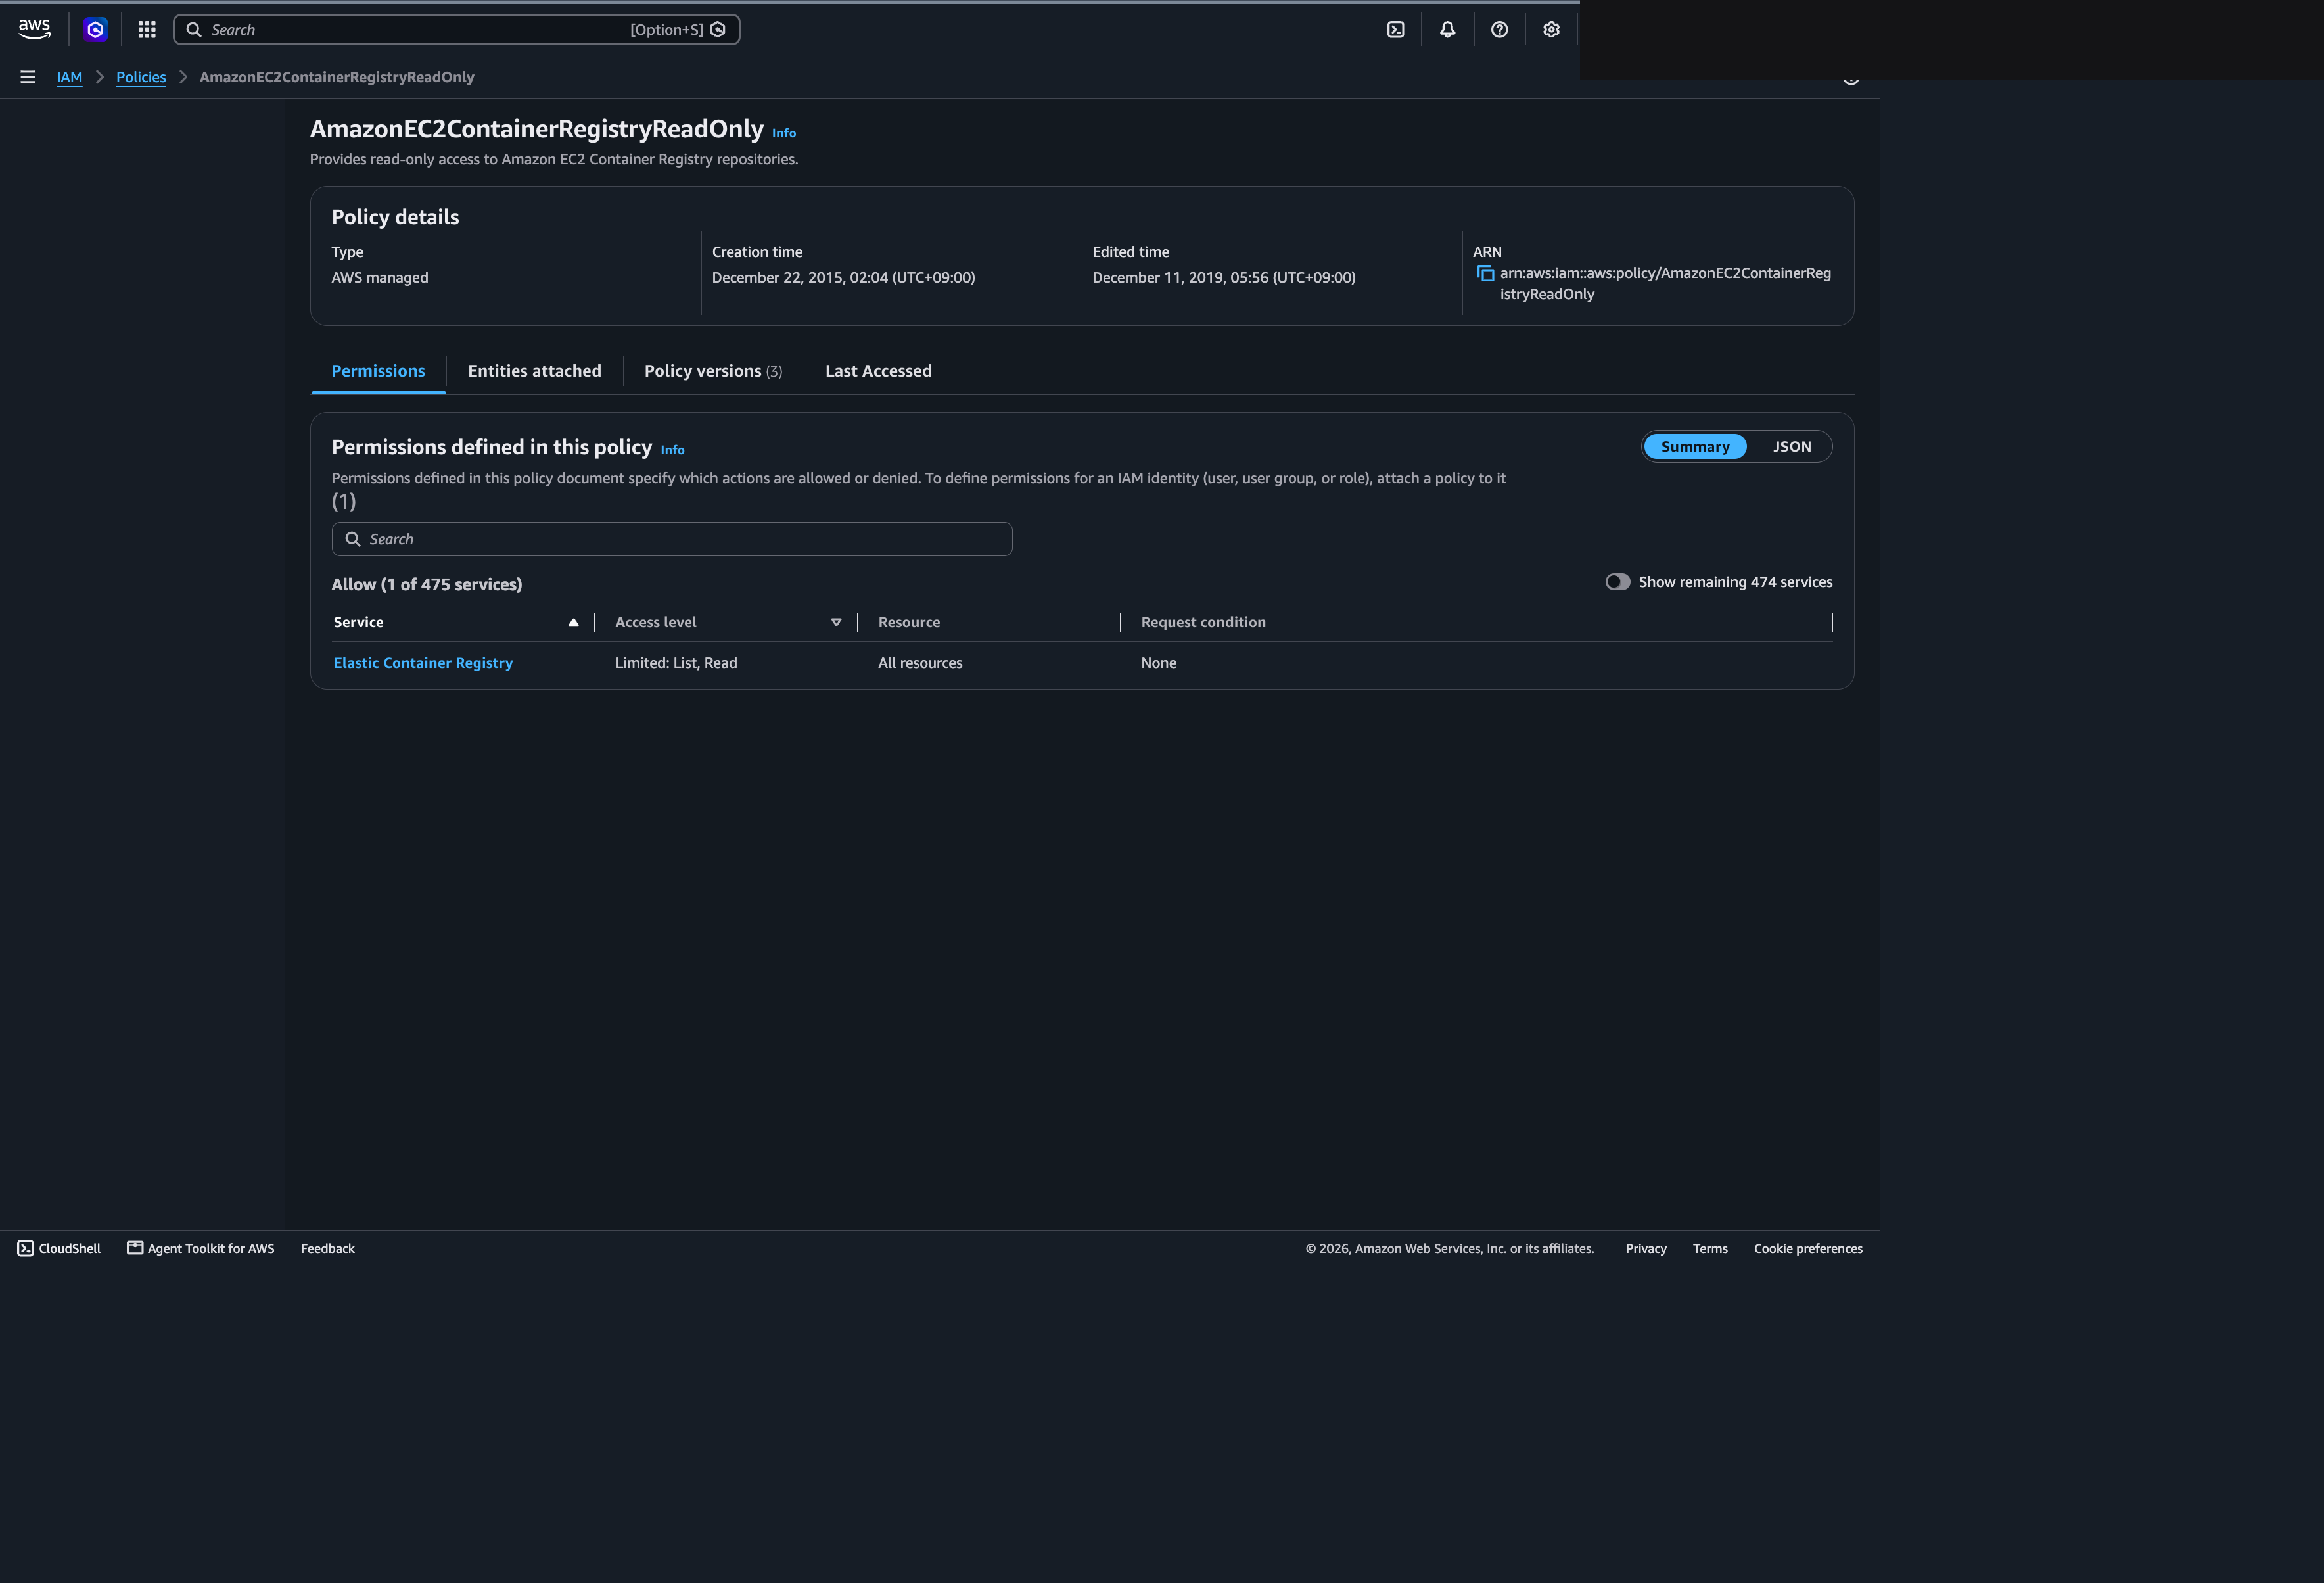Image resolution: width=2324 pixels, height=1583 pixels.
Task: Open Info beside Permissions defined in this policy
Action: 673,450
